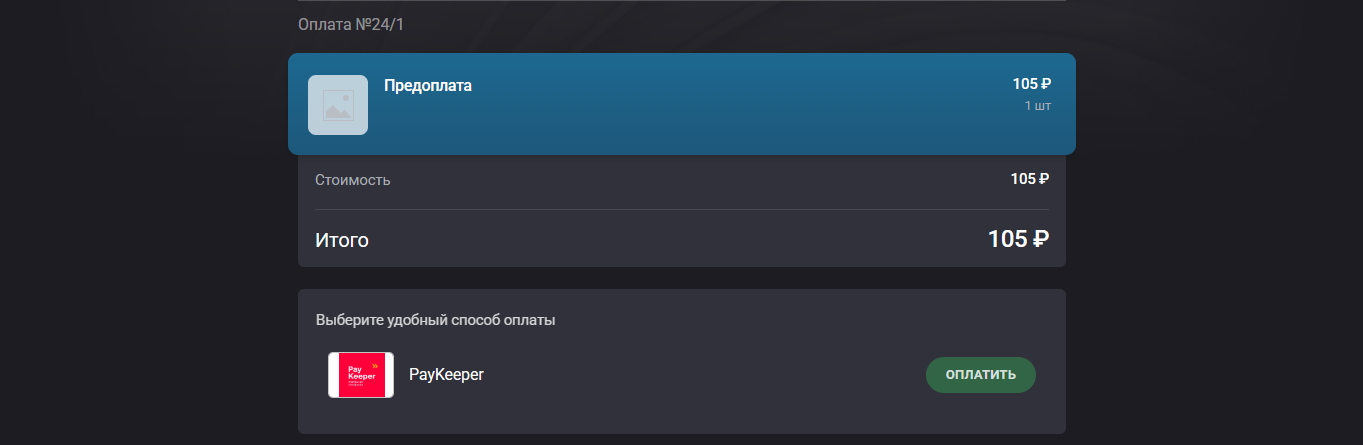Choose the PayKeeper payment method name

[446, 375]
